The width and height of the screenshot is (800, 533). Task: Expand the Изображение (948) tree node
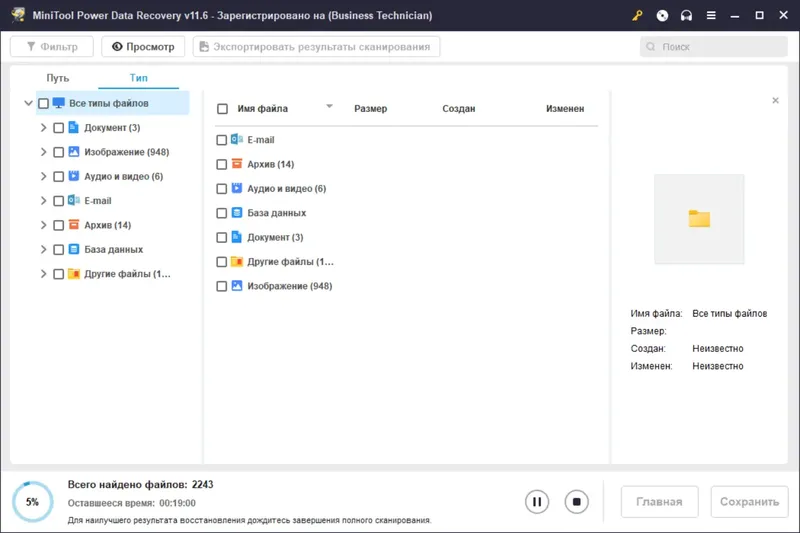43,152
